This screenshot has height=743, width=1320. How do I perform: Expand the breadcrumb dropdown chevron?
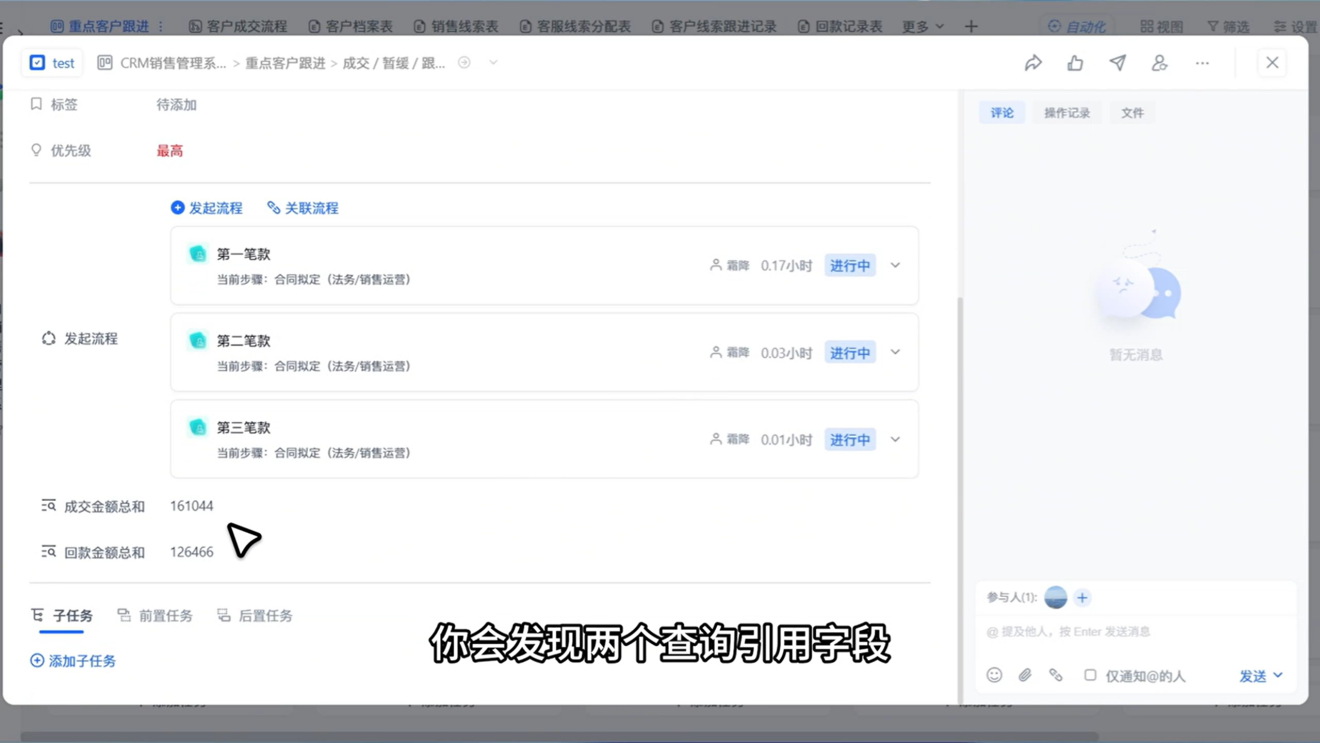[493, 63]
